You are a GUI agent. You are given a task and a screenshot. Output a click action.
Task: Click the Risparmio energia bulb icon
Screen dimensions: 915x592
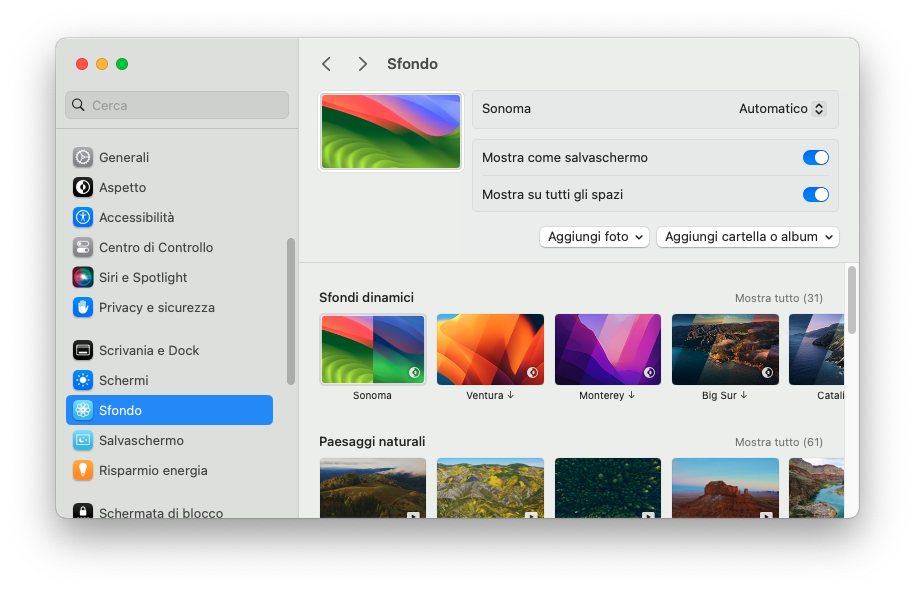click(x=83, y=470)
